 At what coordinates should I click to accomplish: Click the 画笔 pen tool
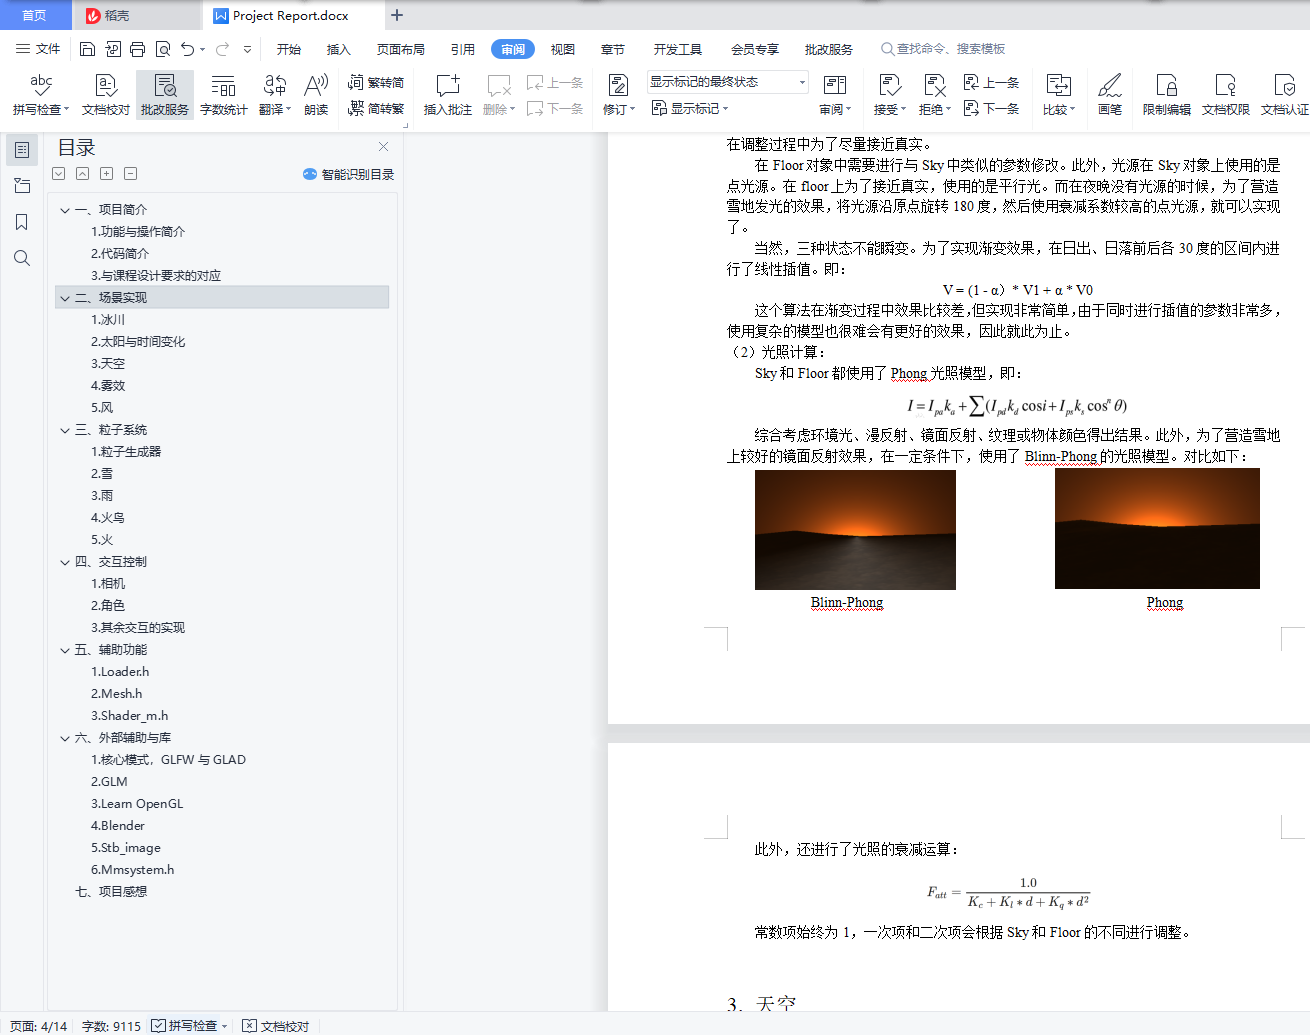pyautogui.click(x=1110, y=95)
